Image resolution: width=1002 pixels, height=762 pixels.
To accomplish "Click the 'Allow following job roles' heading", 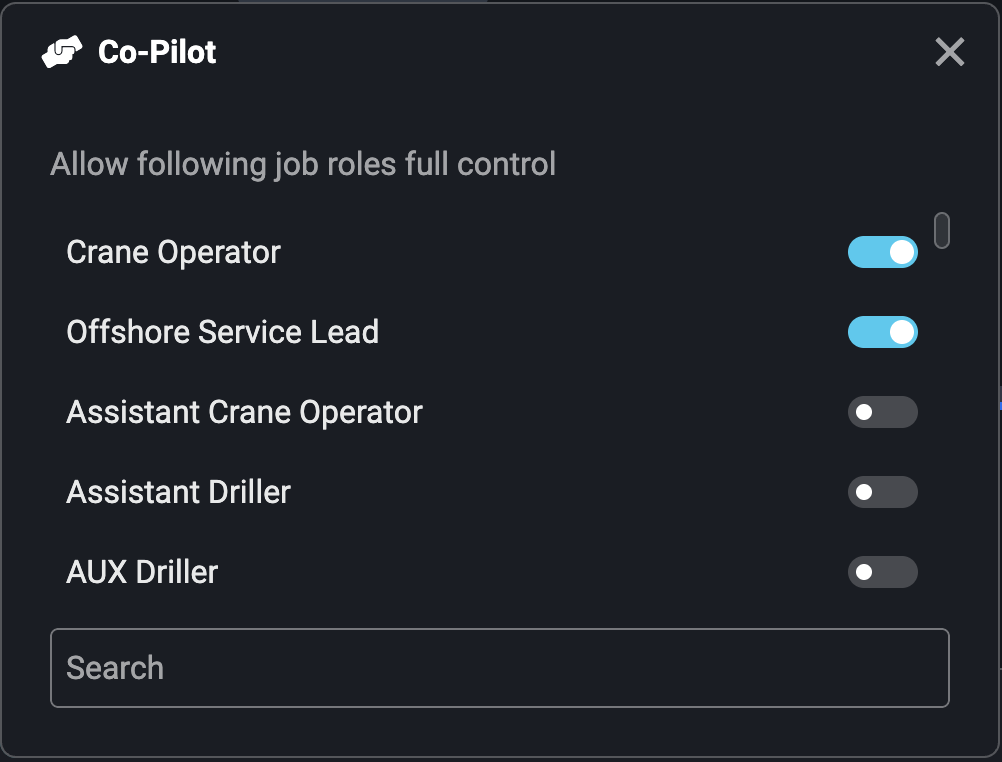I will pos(303,163).
